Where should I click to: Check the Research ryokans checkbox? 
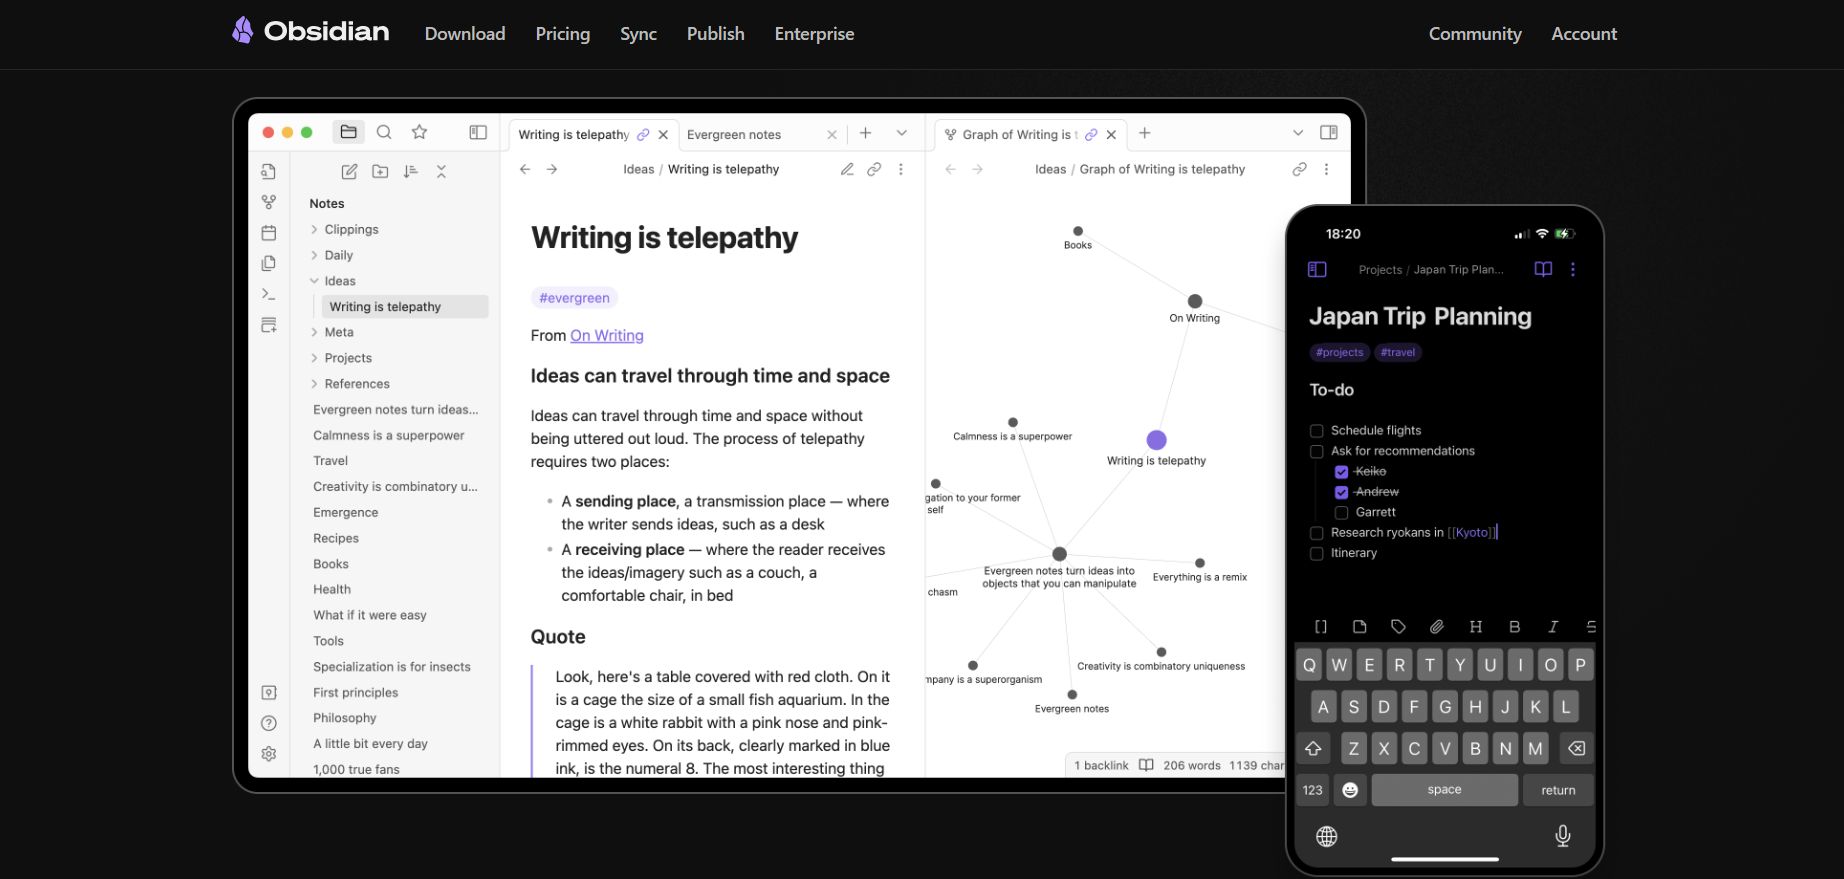pyautogui.click(x=1317, y=533)
